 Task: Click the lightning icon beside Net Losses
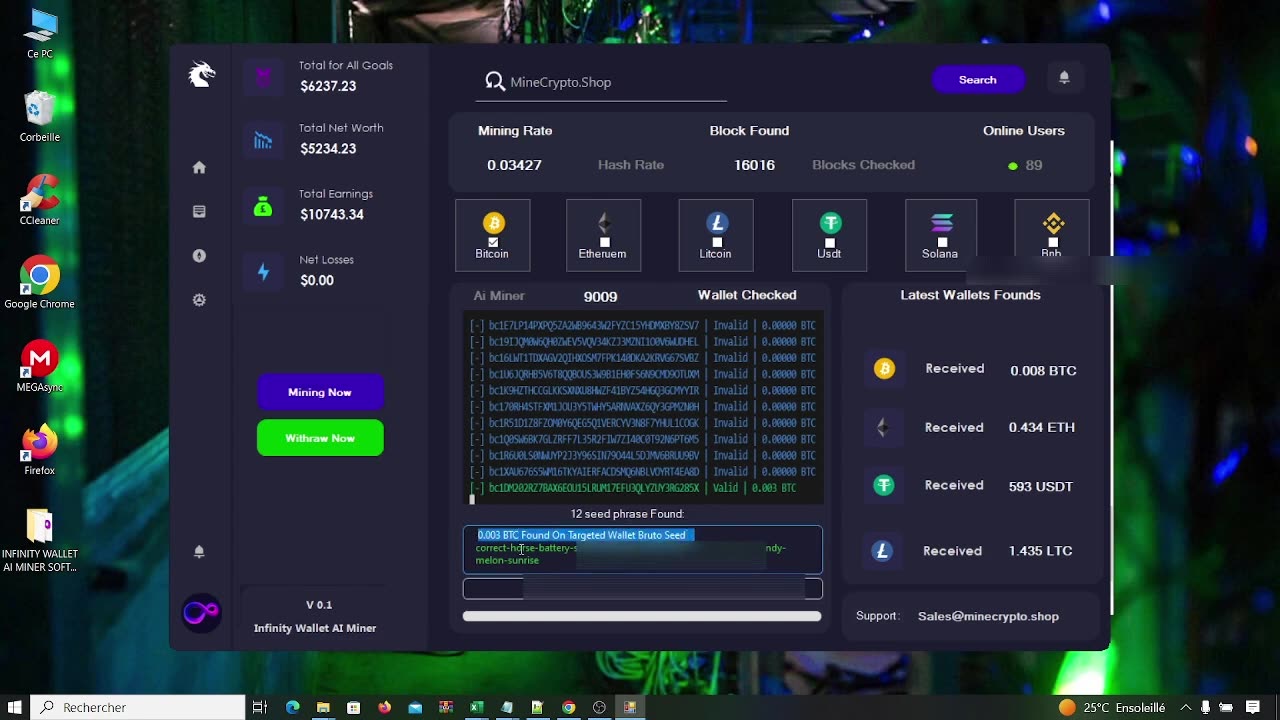click(x=263, y=272)
